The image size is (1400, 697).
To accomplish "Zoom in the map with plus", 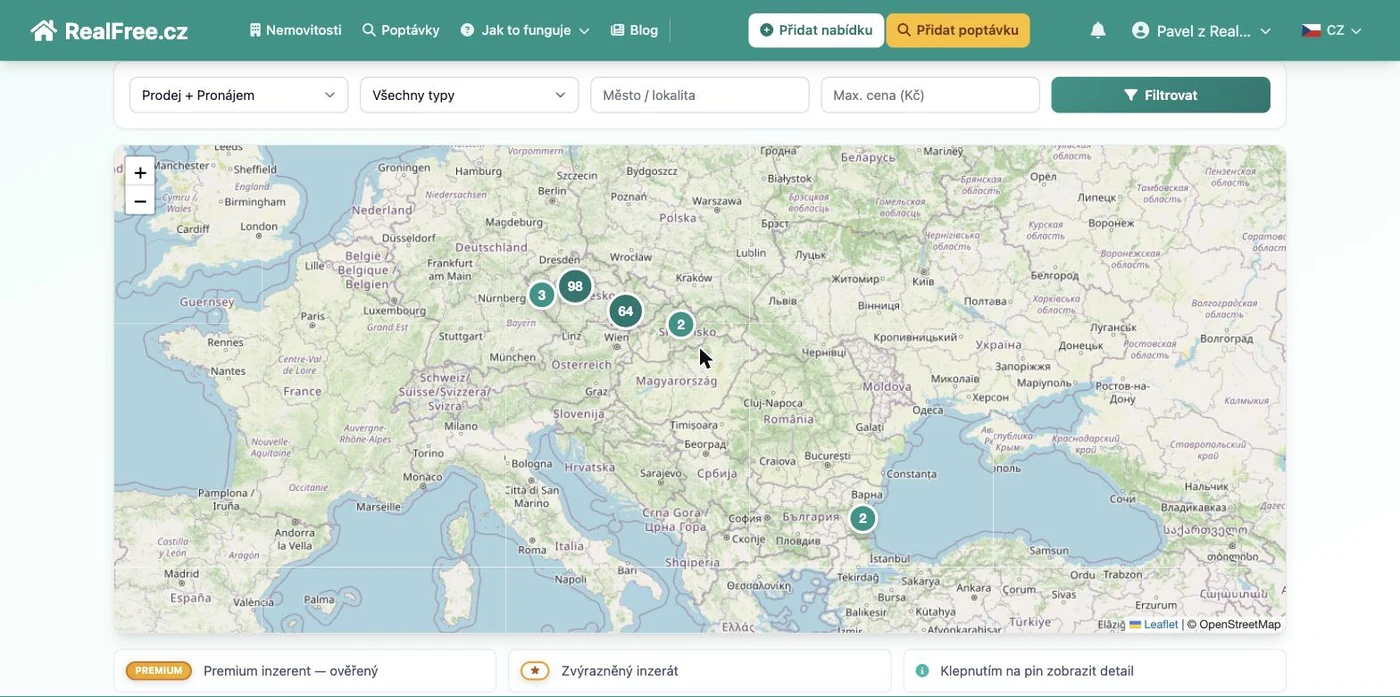I will pyautogui.click(x=140, y=172).
